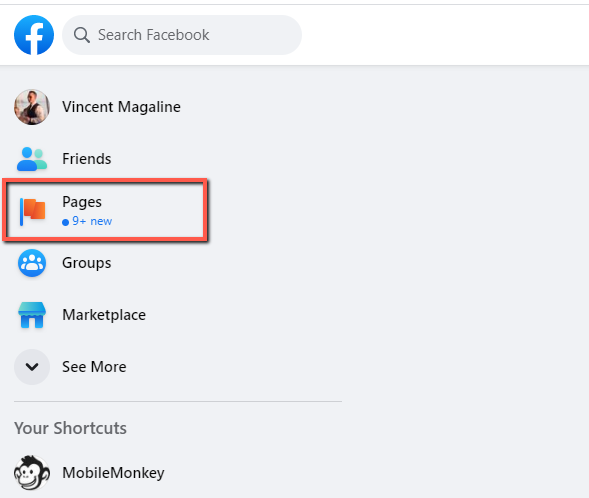Click the blue new-notifications dot under Pages

click(x=65, y=222)
